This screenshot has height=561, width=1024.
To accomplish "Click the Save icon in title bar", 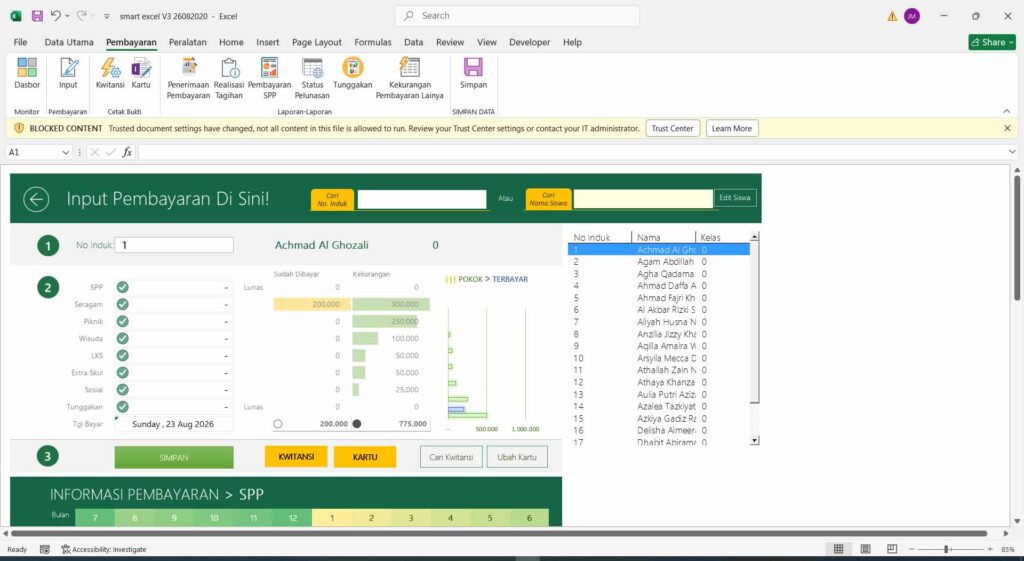I will (37, 16).
